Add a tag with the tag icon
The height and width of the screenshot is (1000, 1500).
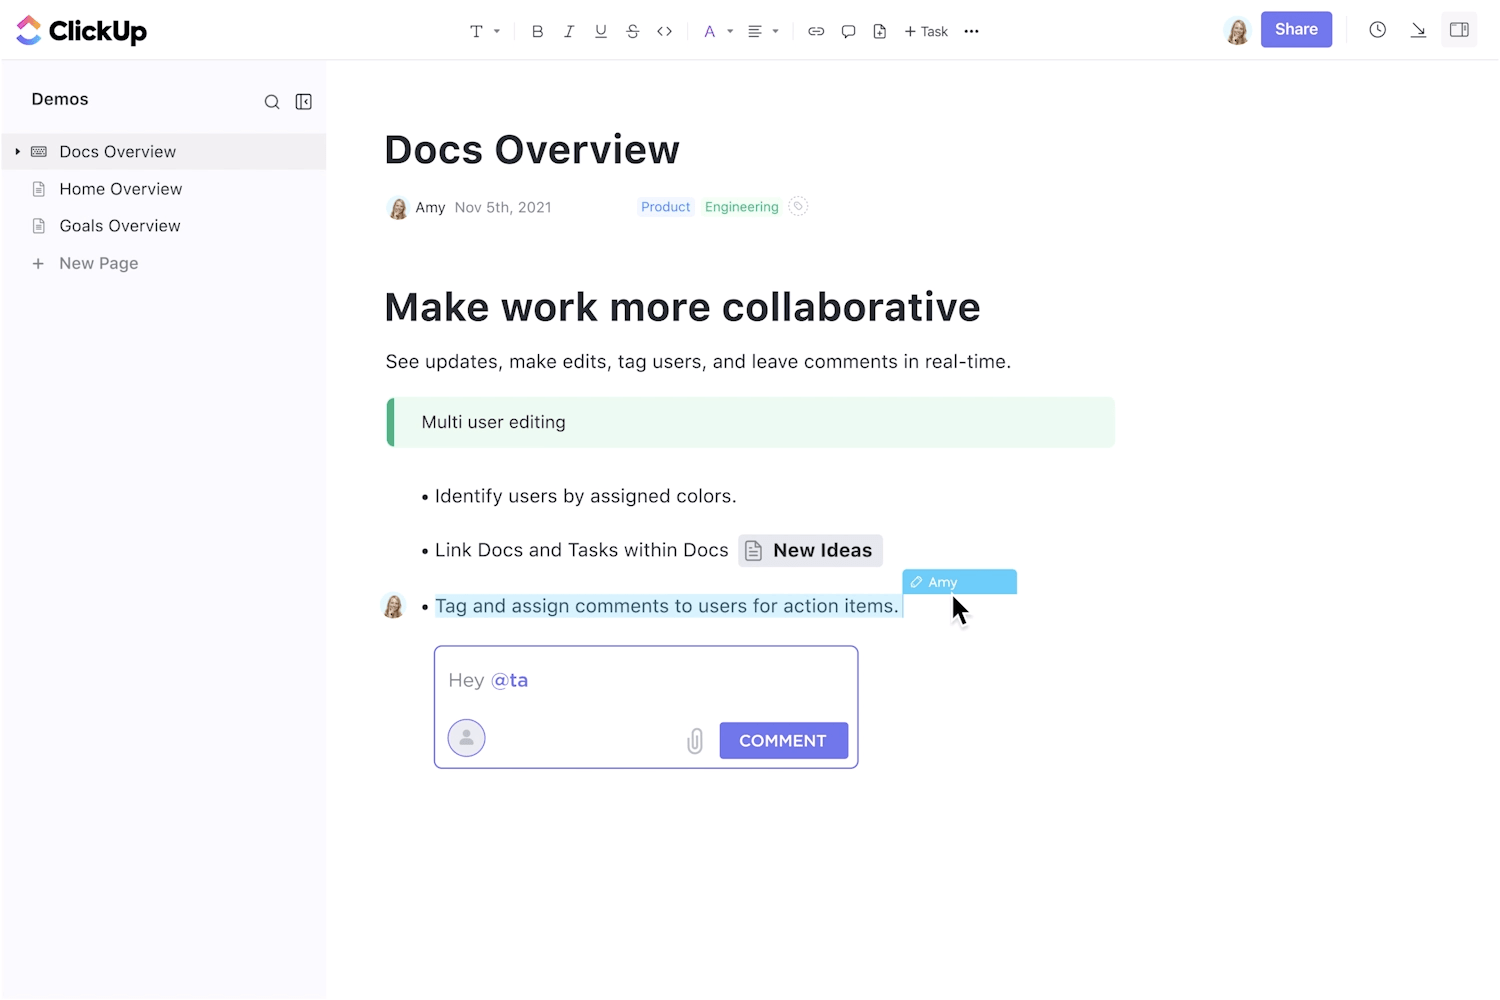click(798, 207)
